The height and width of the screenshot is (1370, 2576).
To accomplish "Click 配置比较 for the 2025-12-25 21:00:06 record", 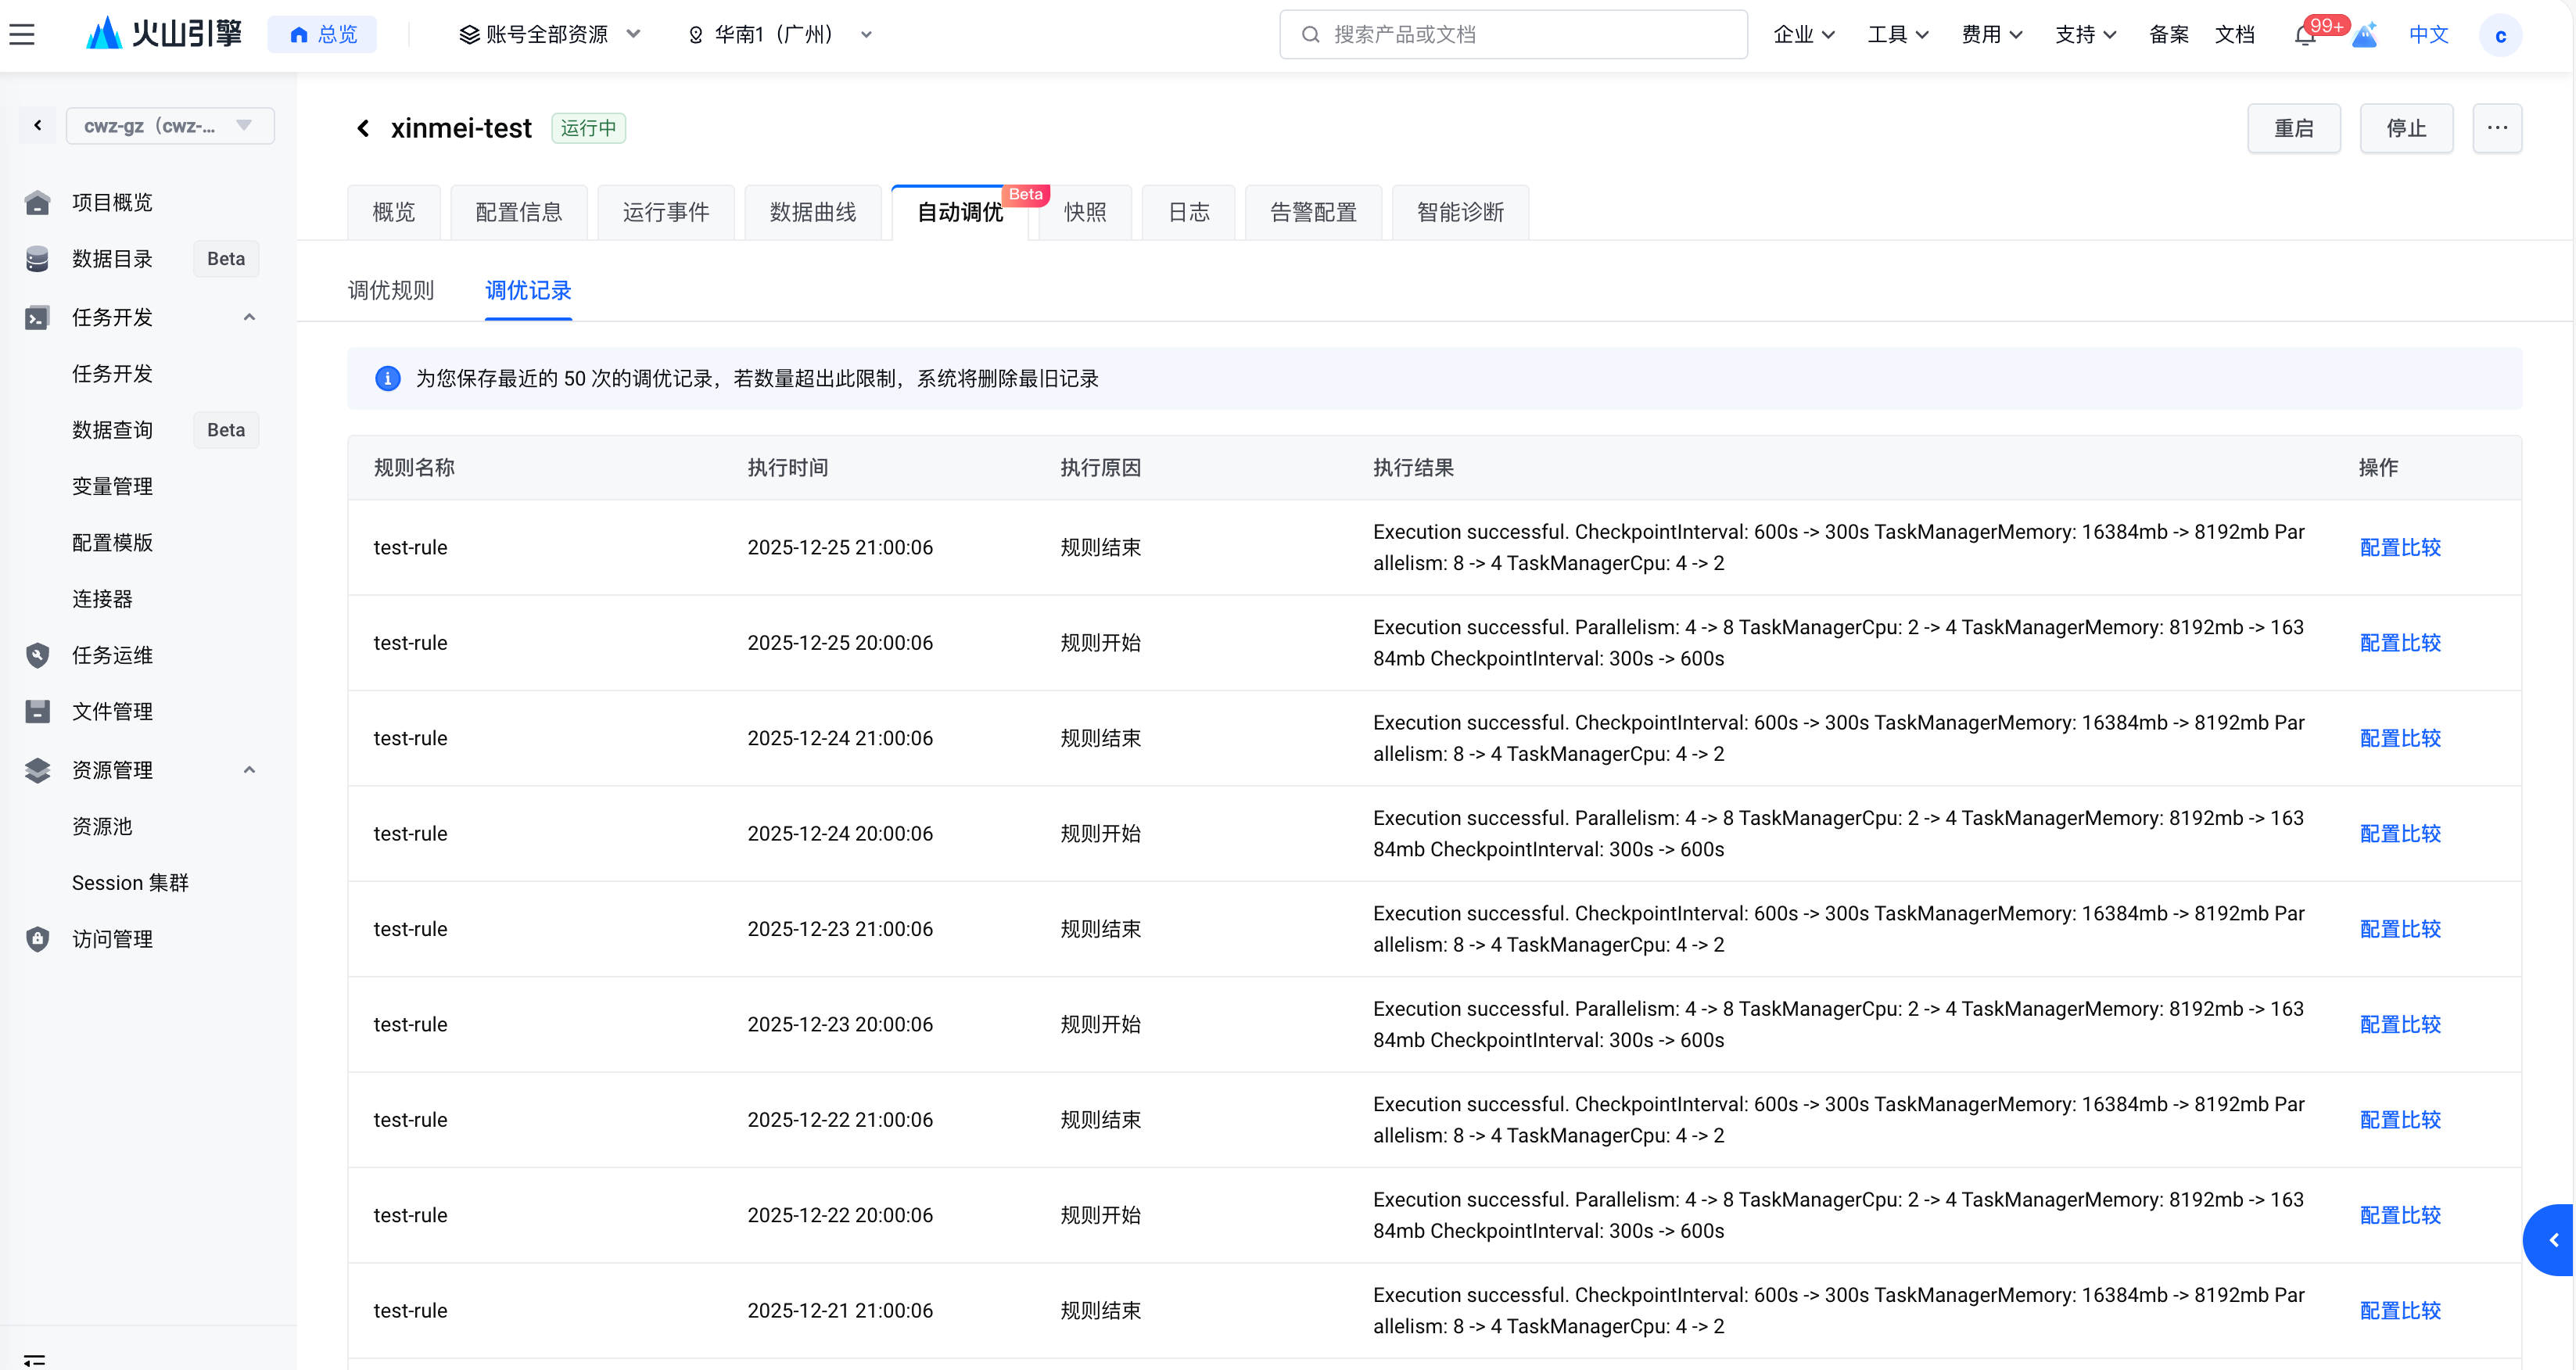I will point(2399,547).
